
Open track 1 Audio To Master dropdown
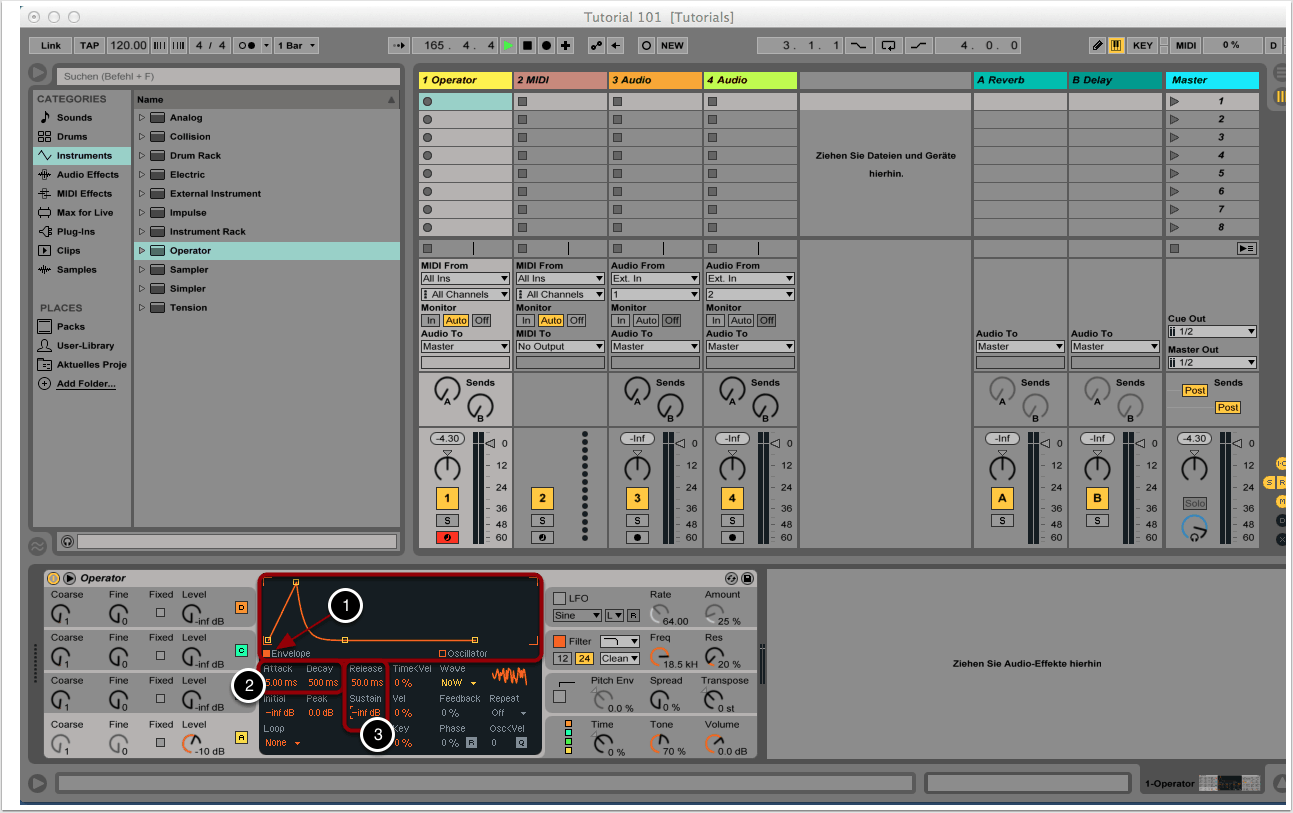465,347
